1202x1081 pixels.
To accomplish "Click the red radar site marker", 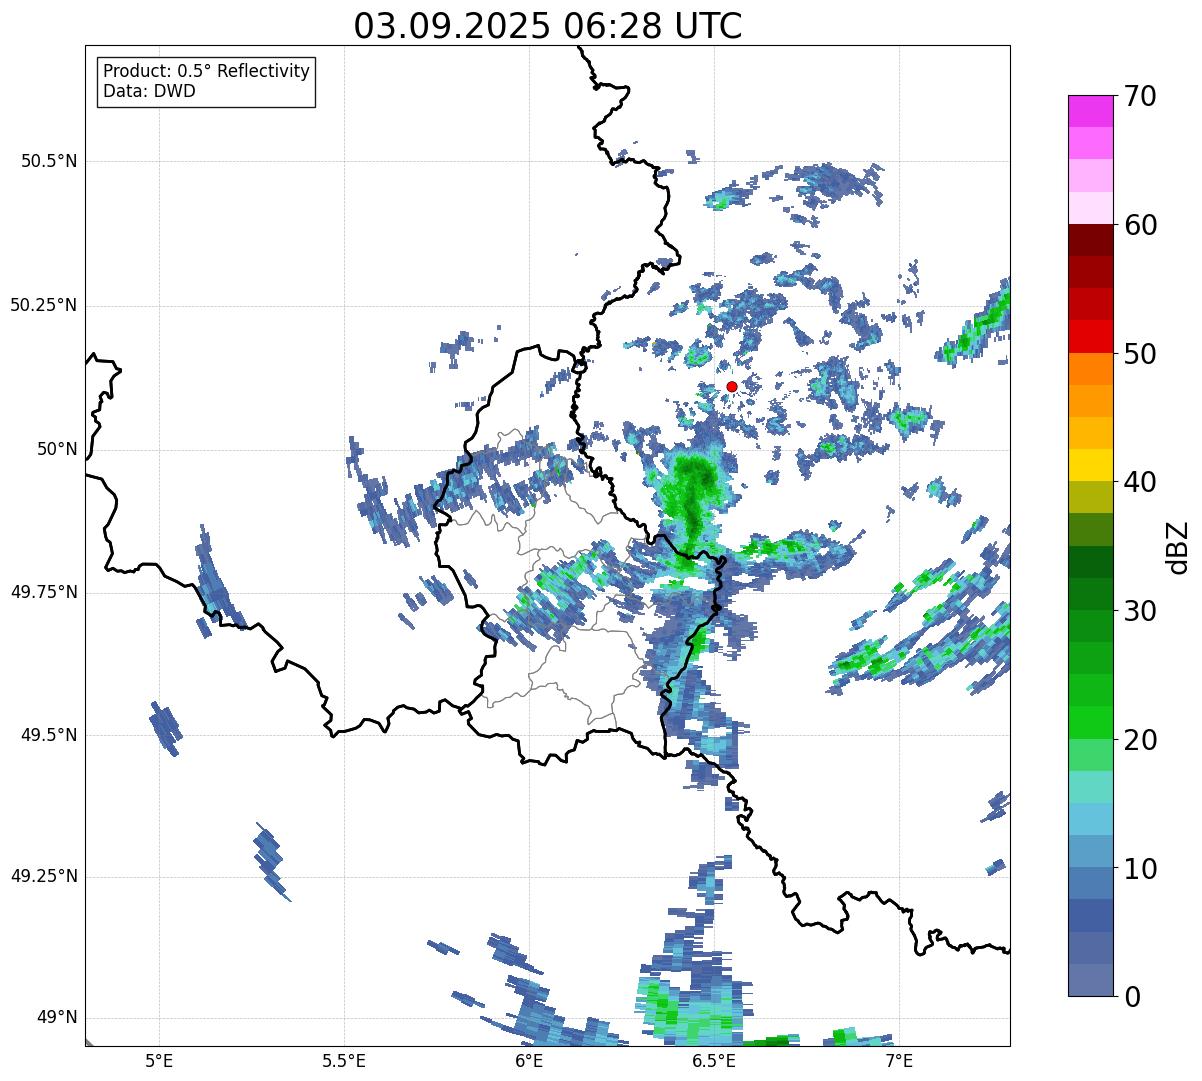I will (732, 386).
